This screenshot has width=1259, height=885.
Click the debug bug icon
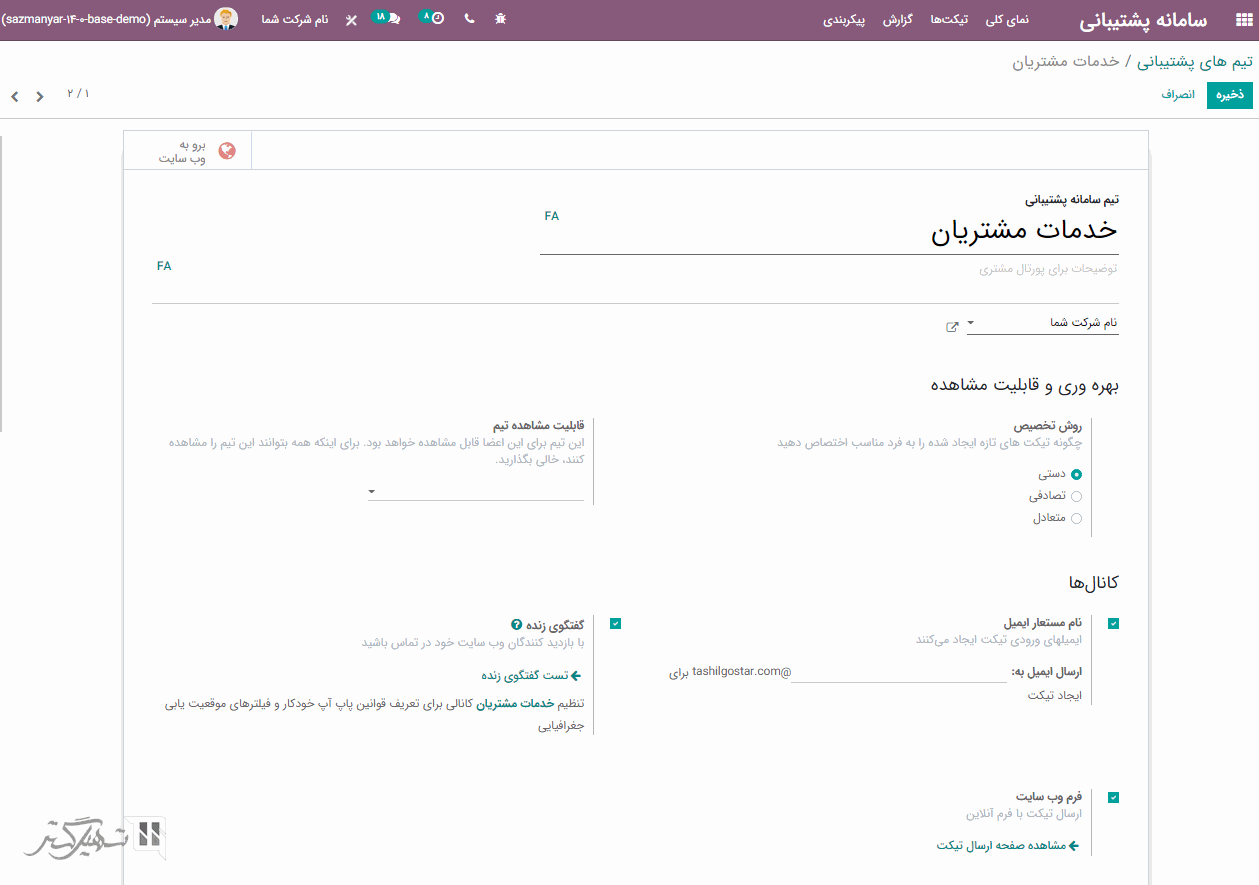[500, 19]
